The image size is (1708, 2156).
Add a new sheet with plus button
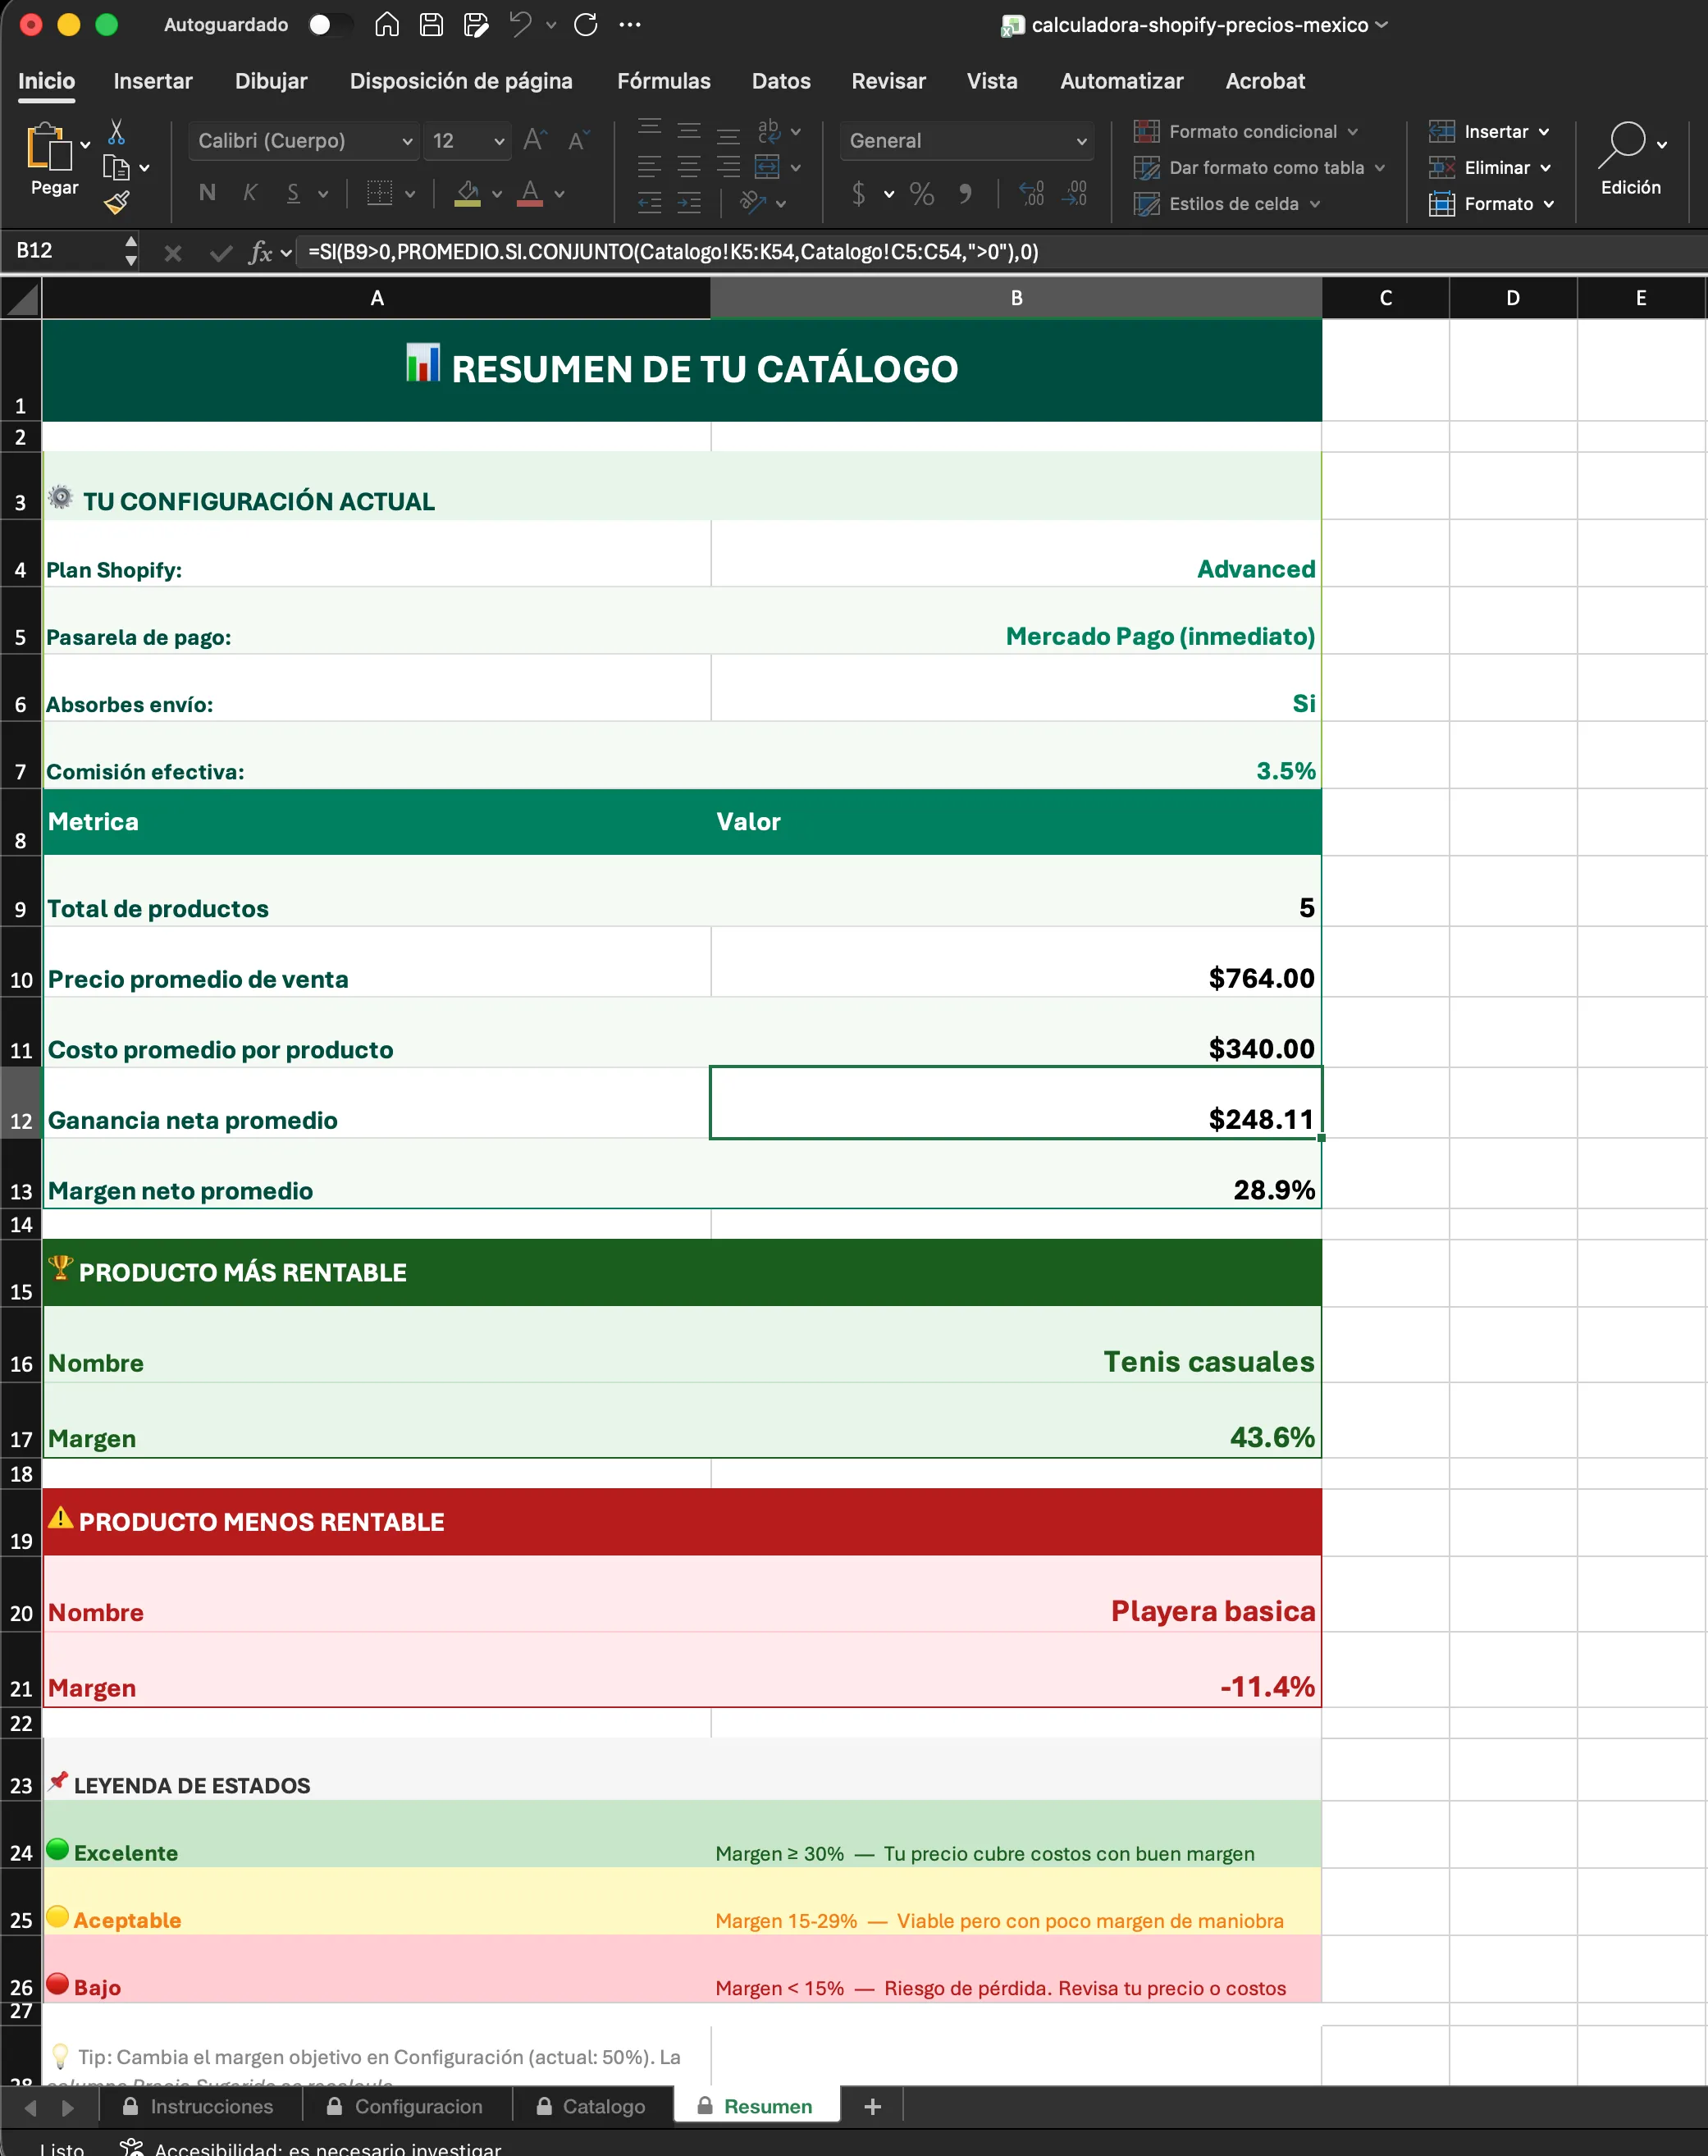pos(872,2107)
